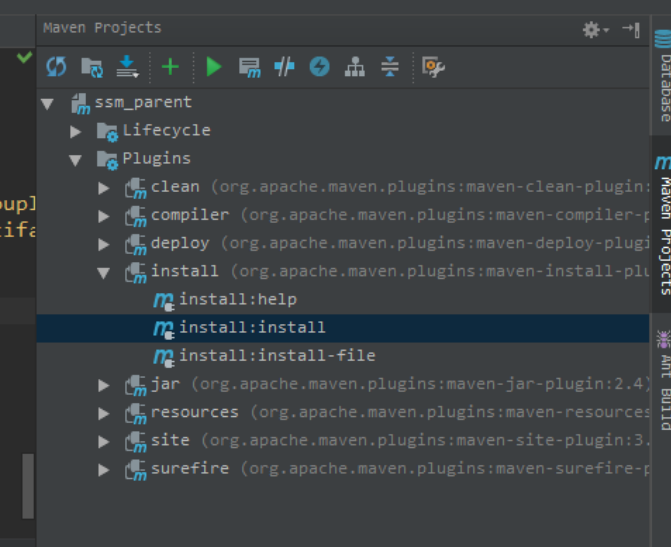Expand the deploy plugin node
This screenshot has width=671, height=547.
point(104,244)
